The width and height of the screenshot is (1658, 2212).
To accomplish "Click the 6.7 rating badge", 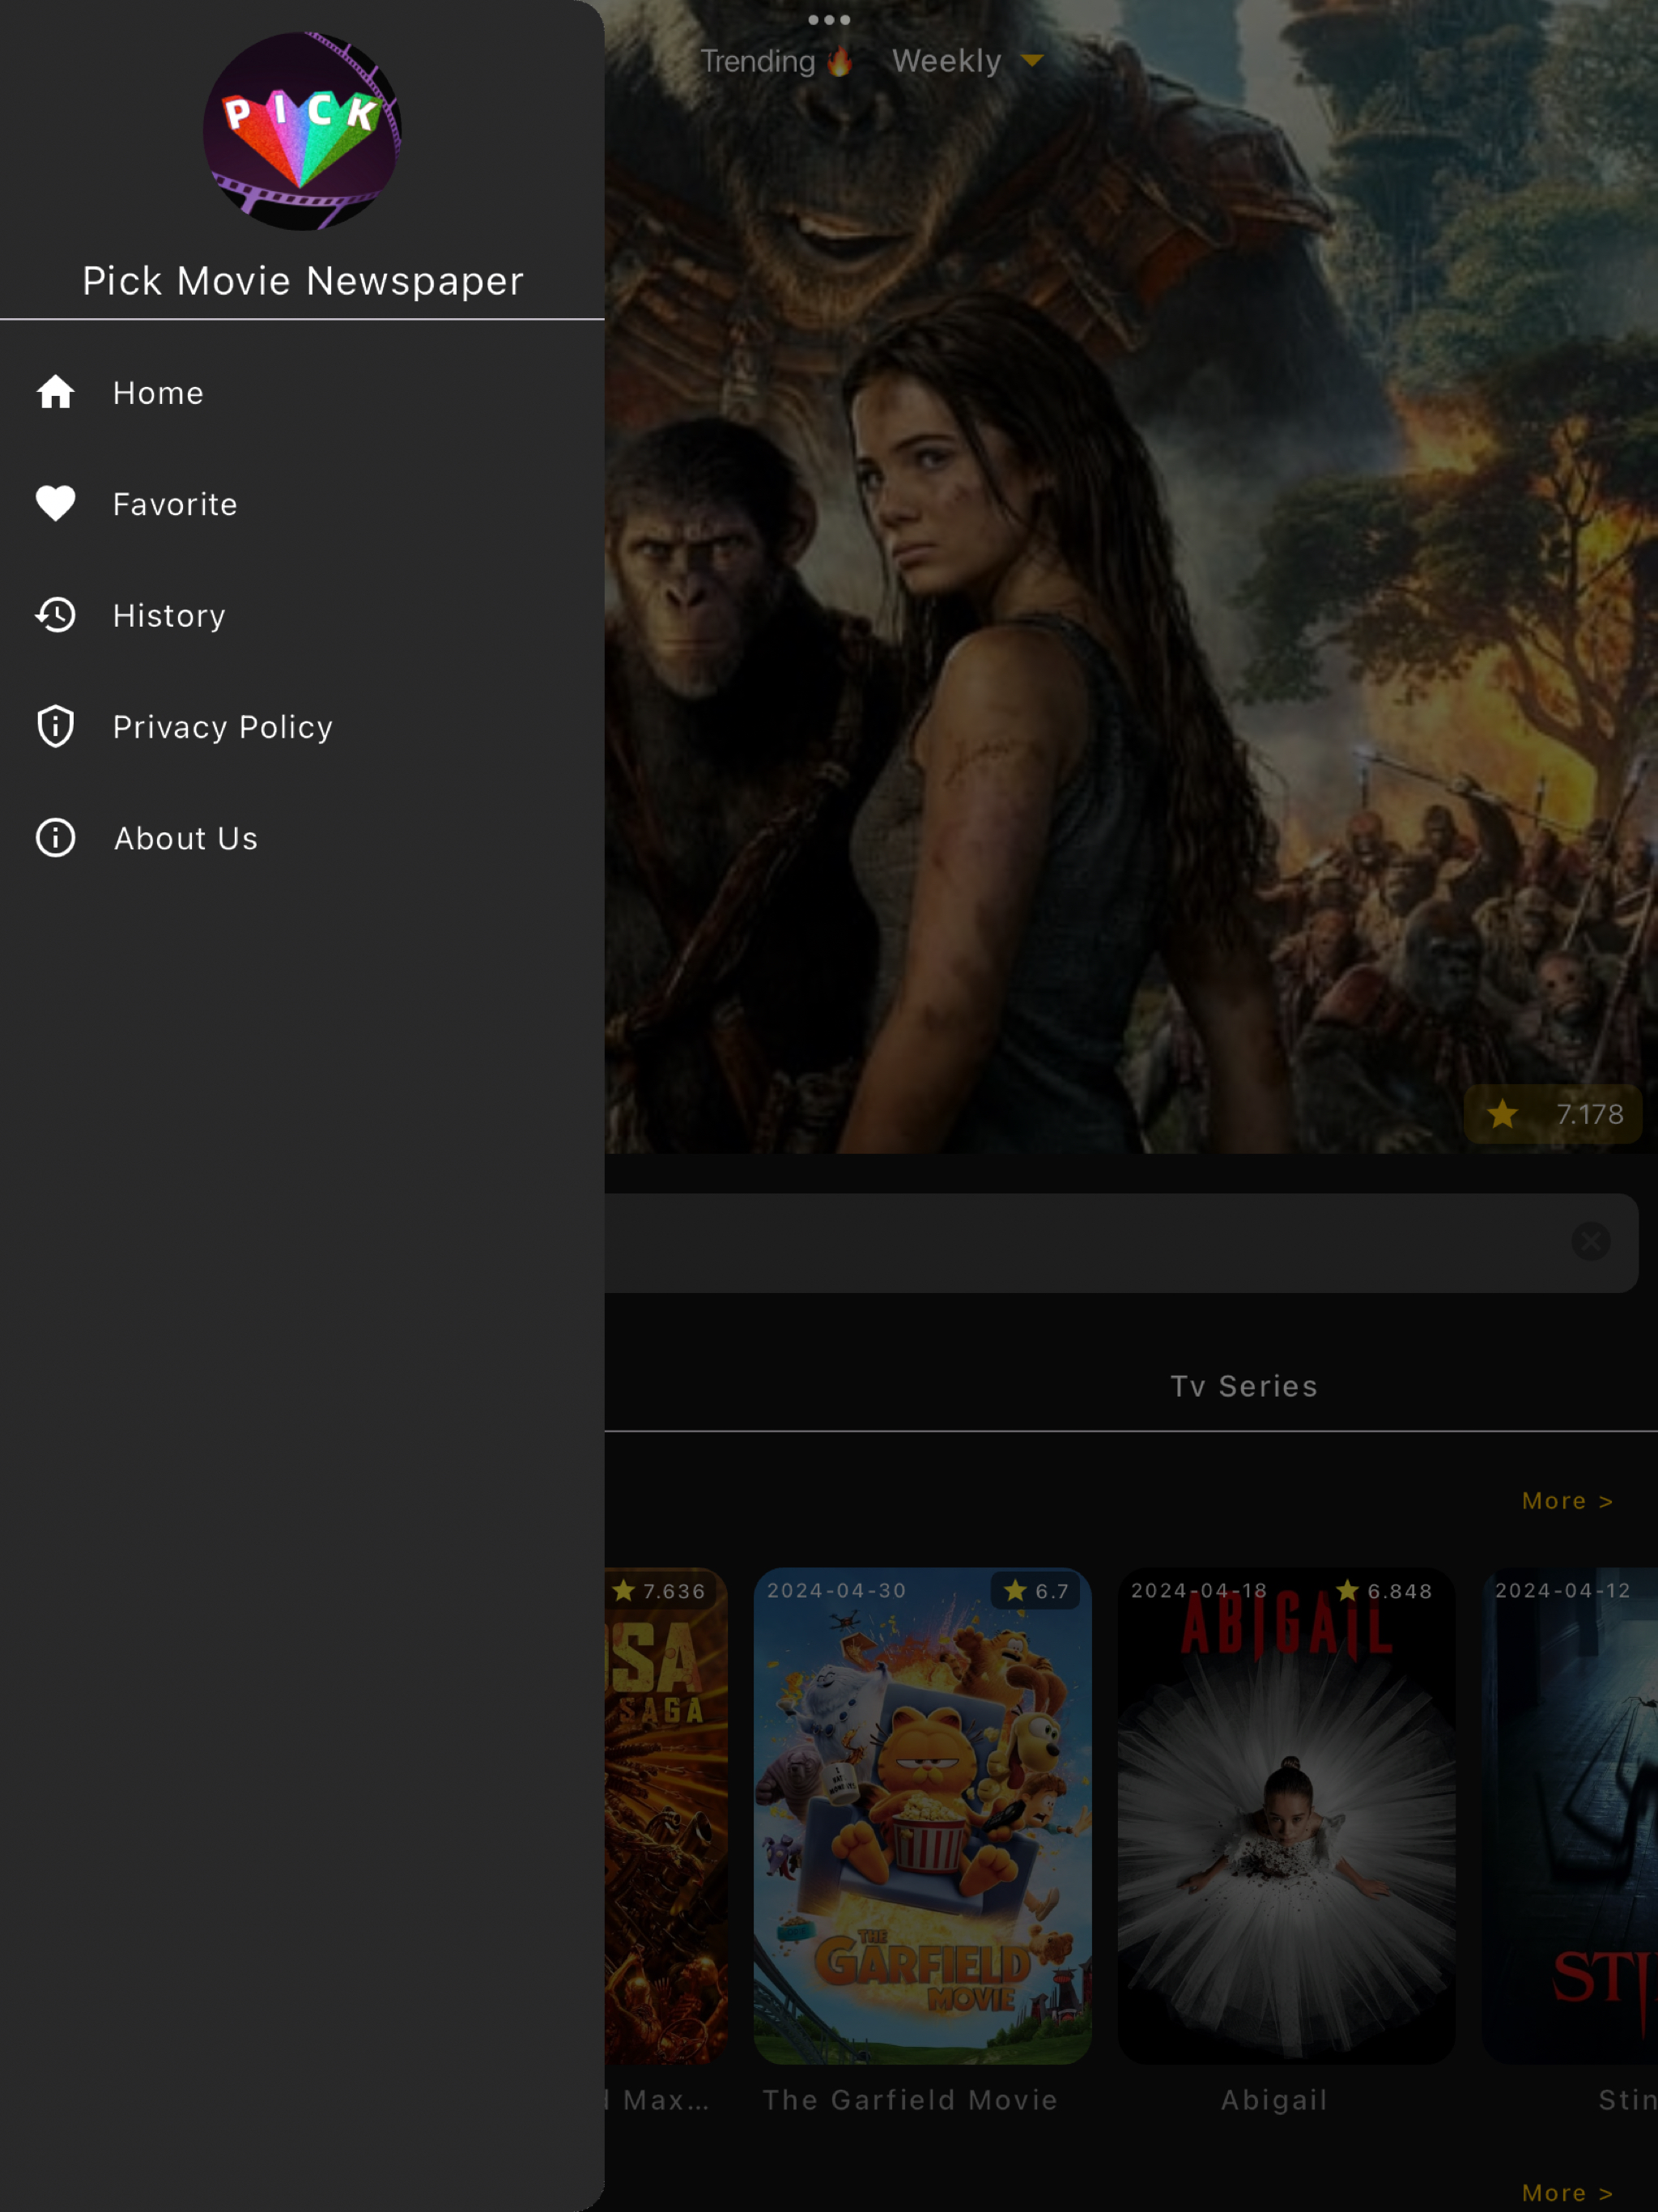I will point(1036,1590).
